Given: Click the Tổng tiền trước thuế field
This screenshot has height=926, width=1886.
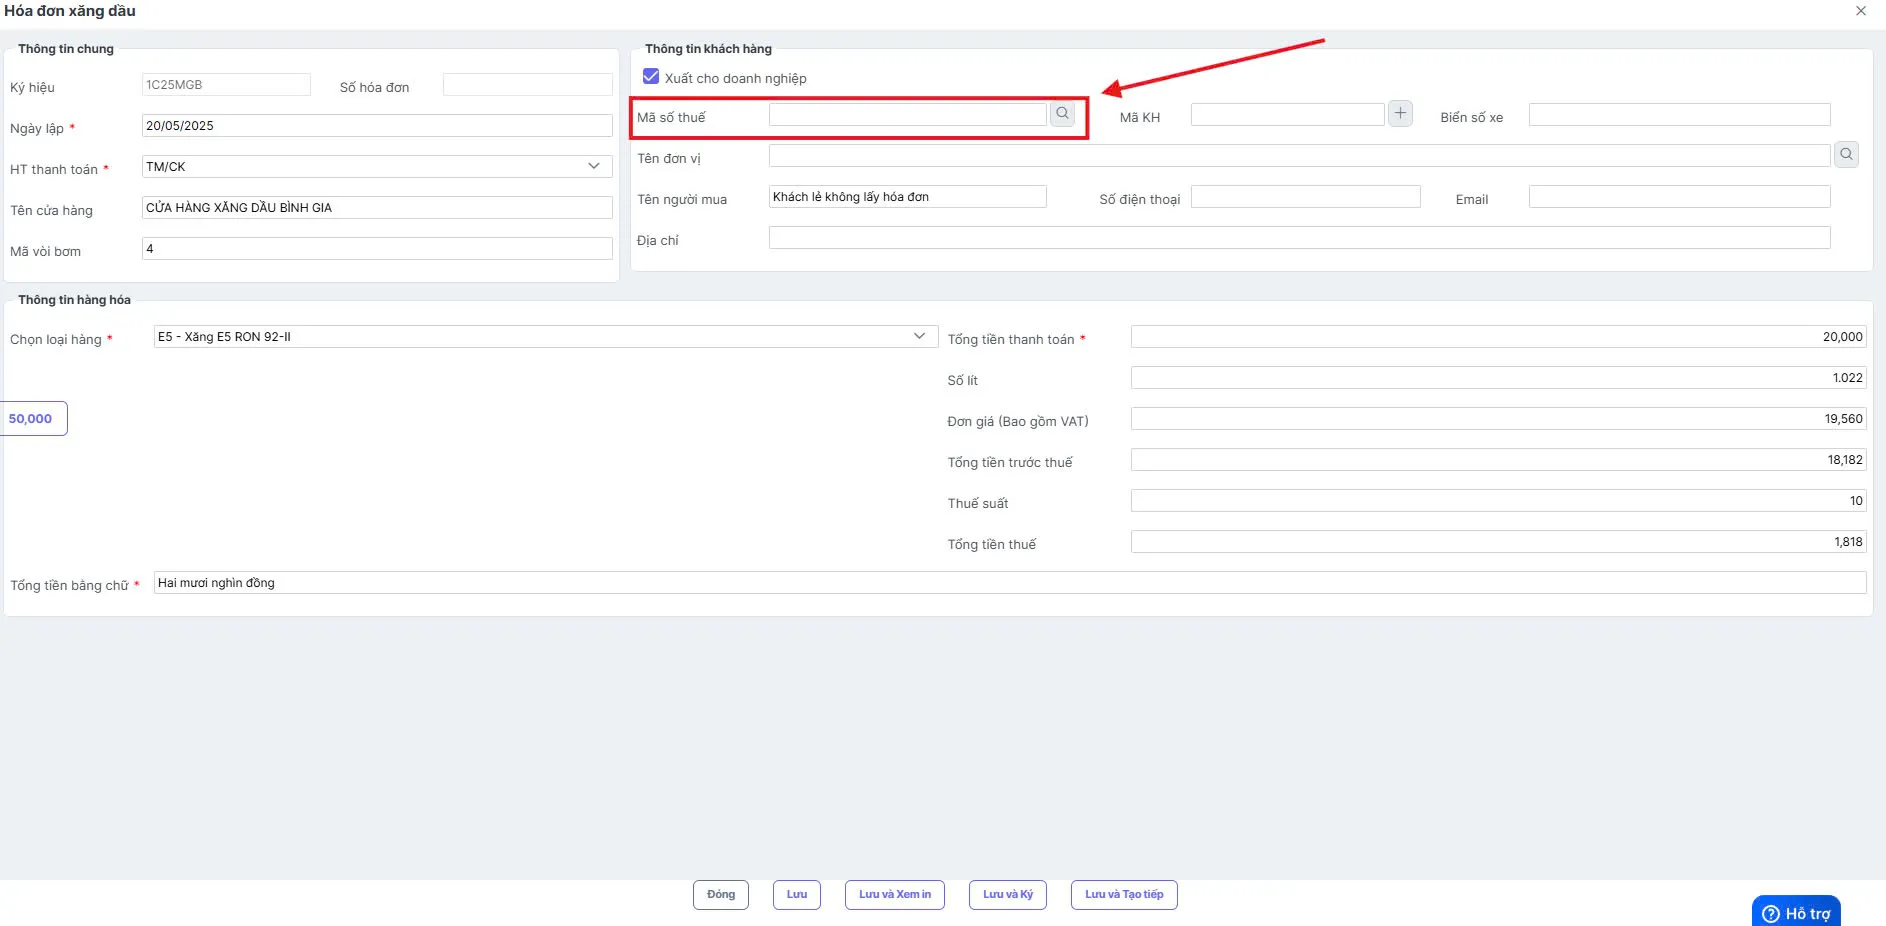Looking at the screenshot, I should (x=1498, y=459).
